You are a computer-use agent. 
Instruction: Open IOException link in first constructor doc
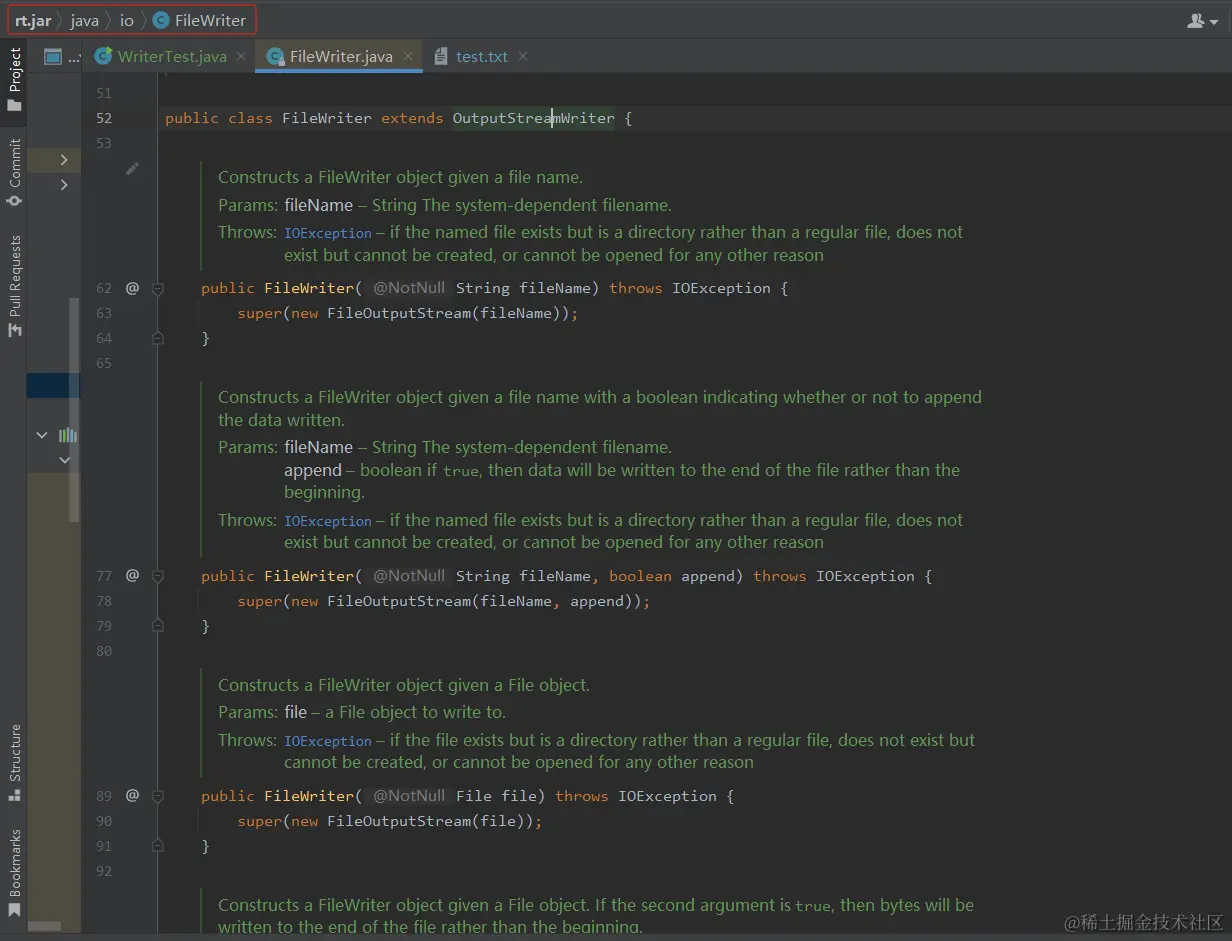pyautogui.click(x=328, y=233)
